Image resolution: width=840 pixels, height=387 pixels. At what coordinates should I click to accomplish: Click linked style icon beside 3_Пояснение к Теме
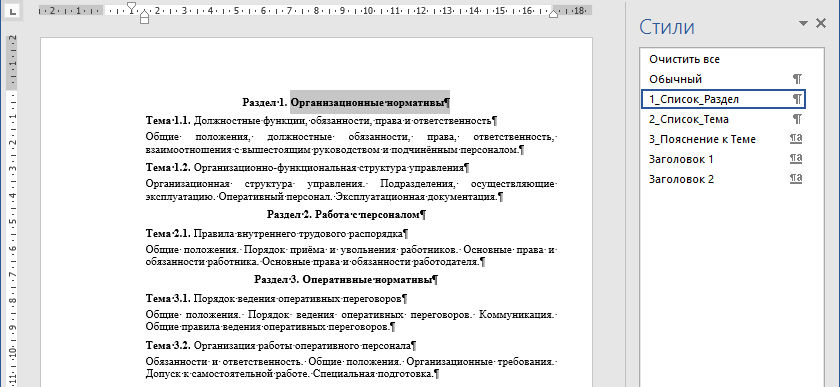point(796,139)
